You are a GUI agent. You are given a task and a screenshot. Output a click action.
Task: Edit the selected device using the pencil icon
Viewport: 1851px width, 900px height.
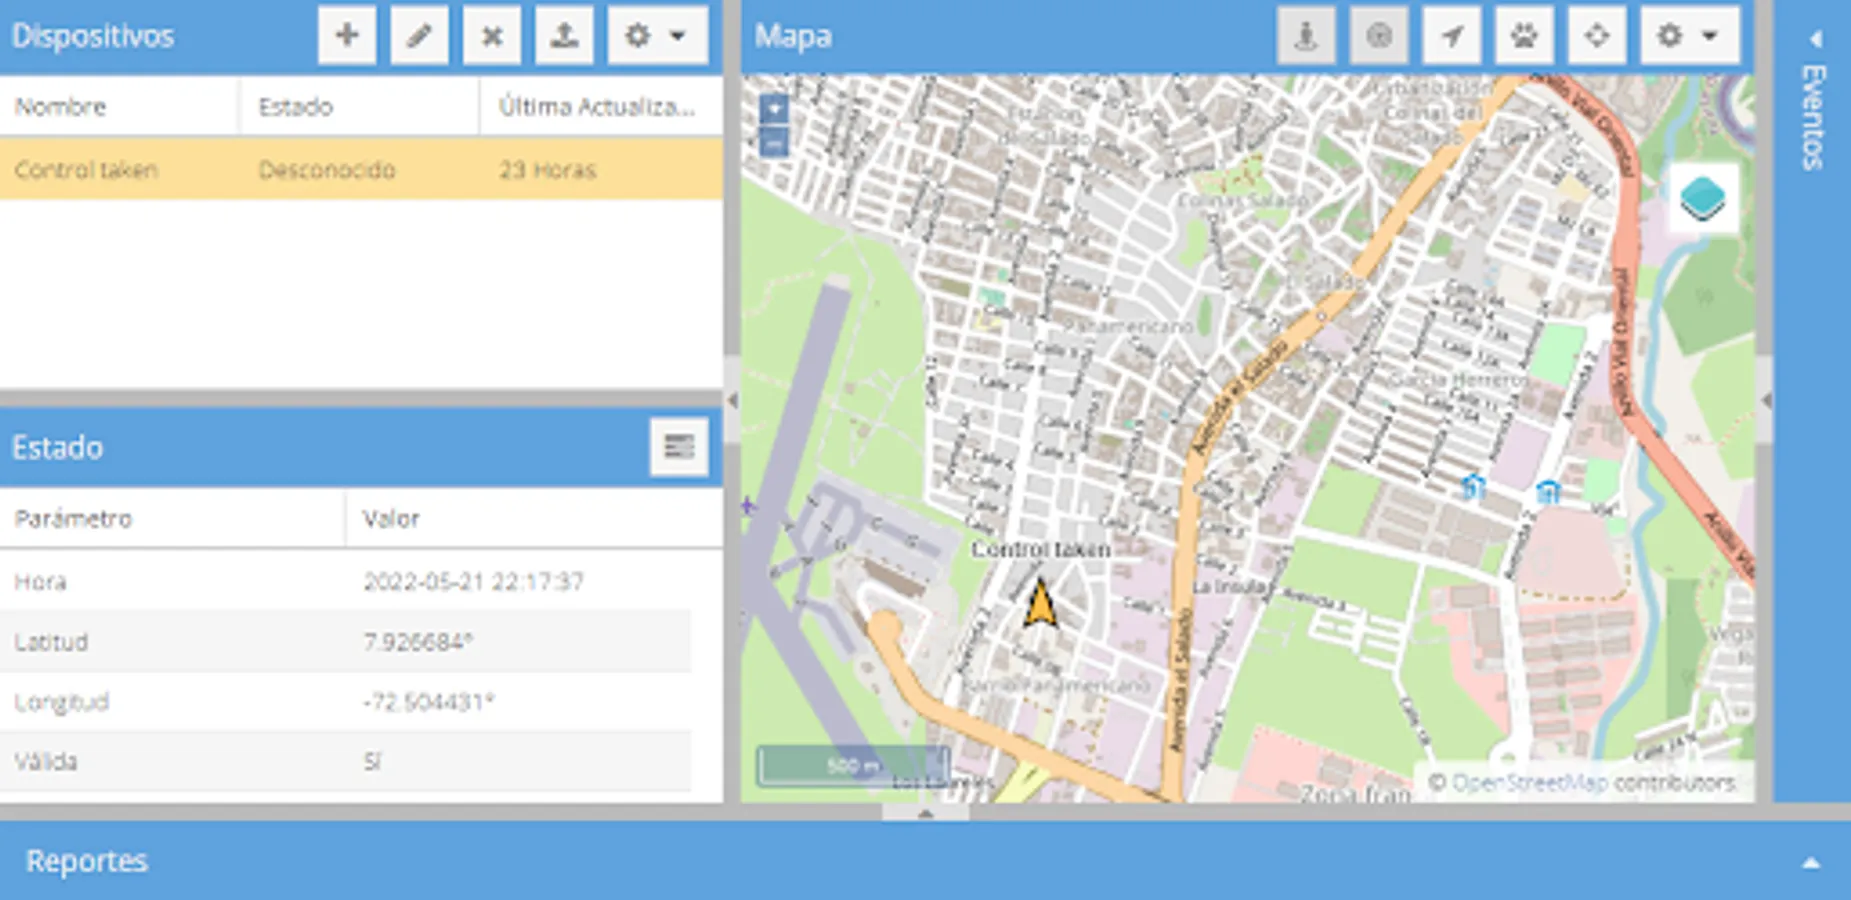pyautogui.click(x=419, y=34)
